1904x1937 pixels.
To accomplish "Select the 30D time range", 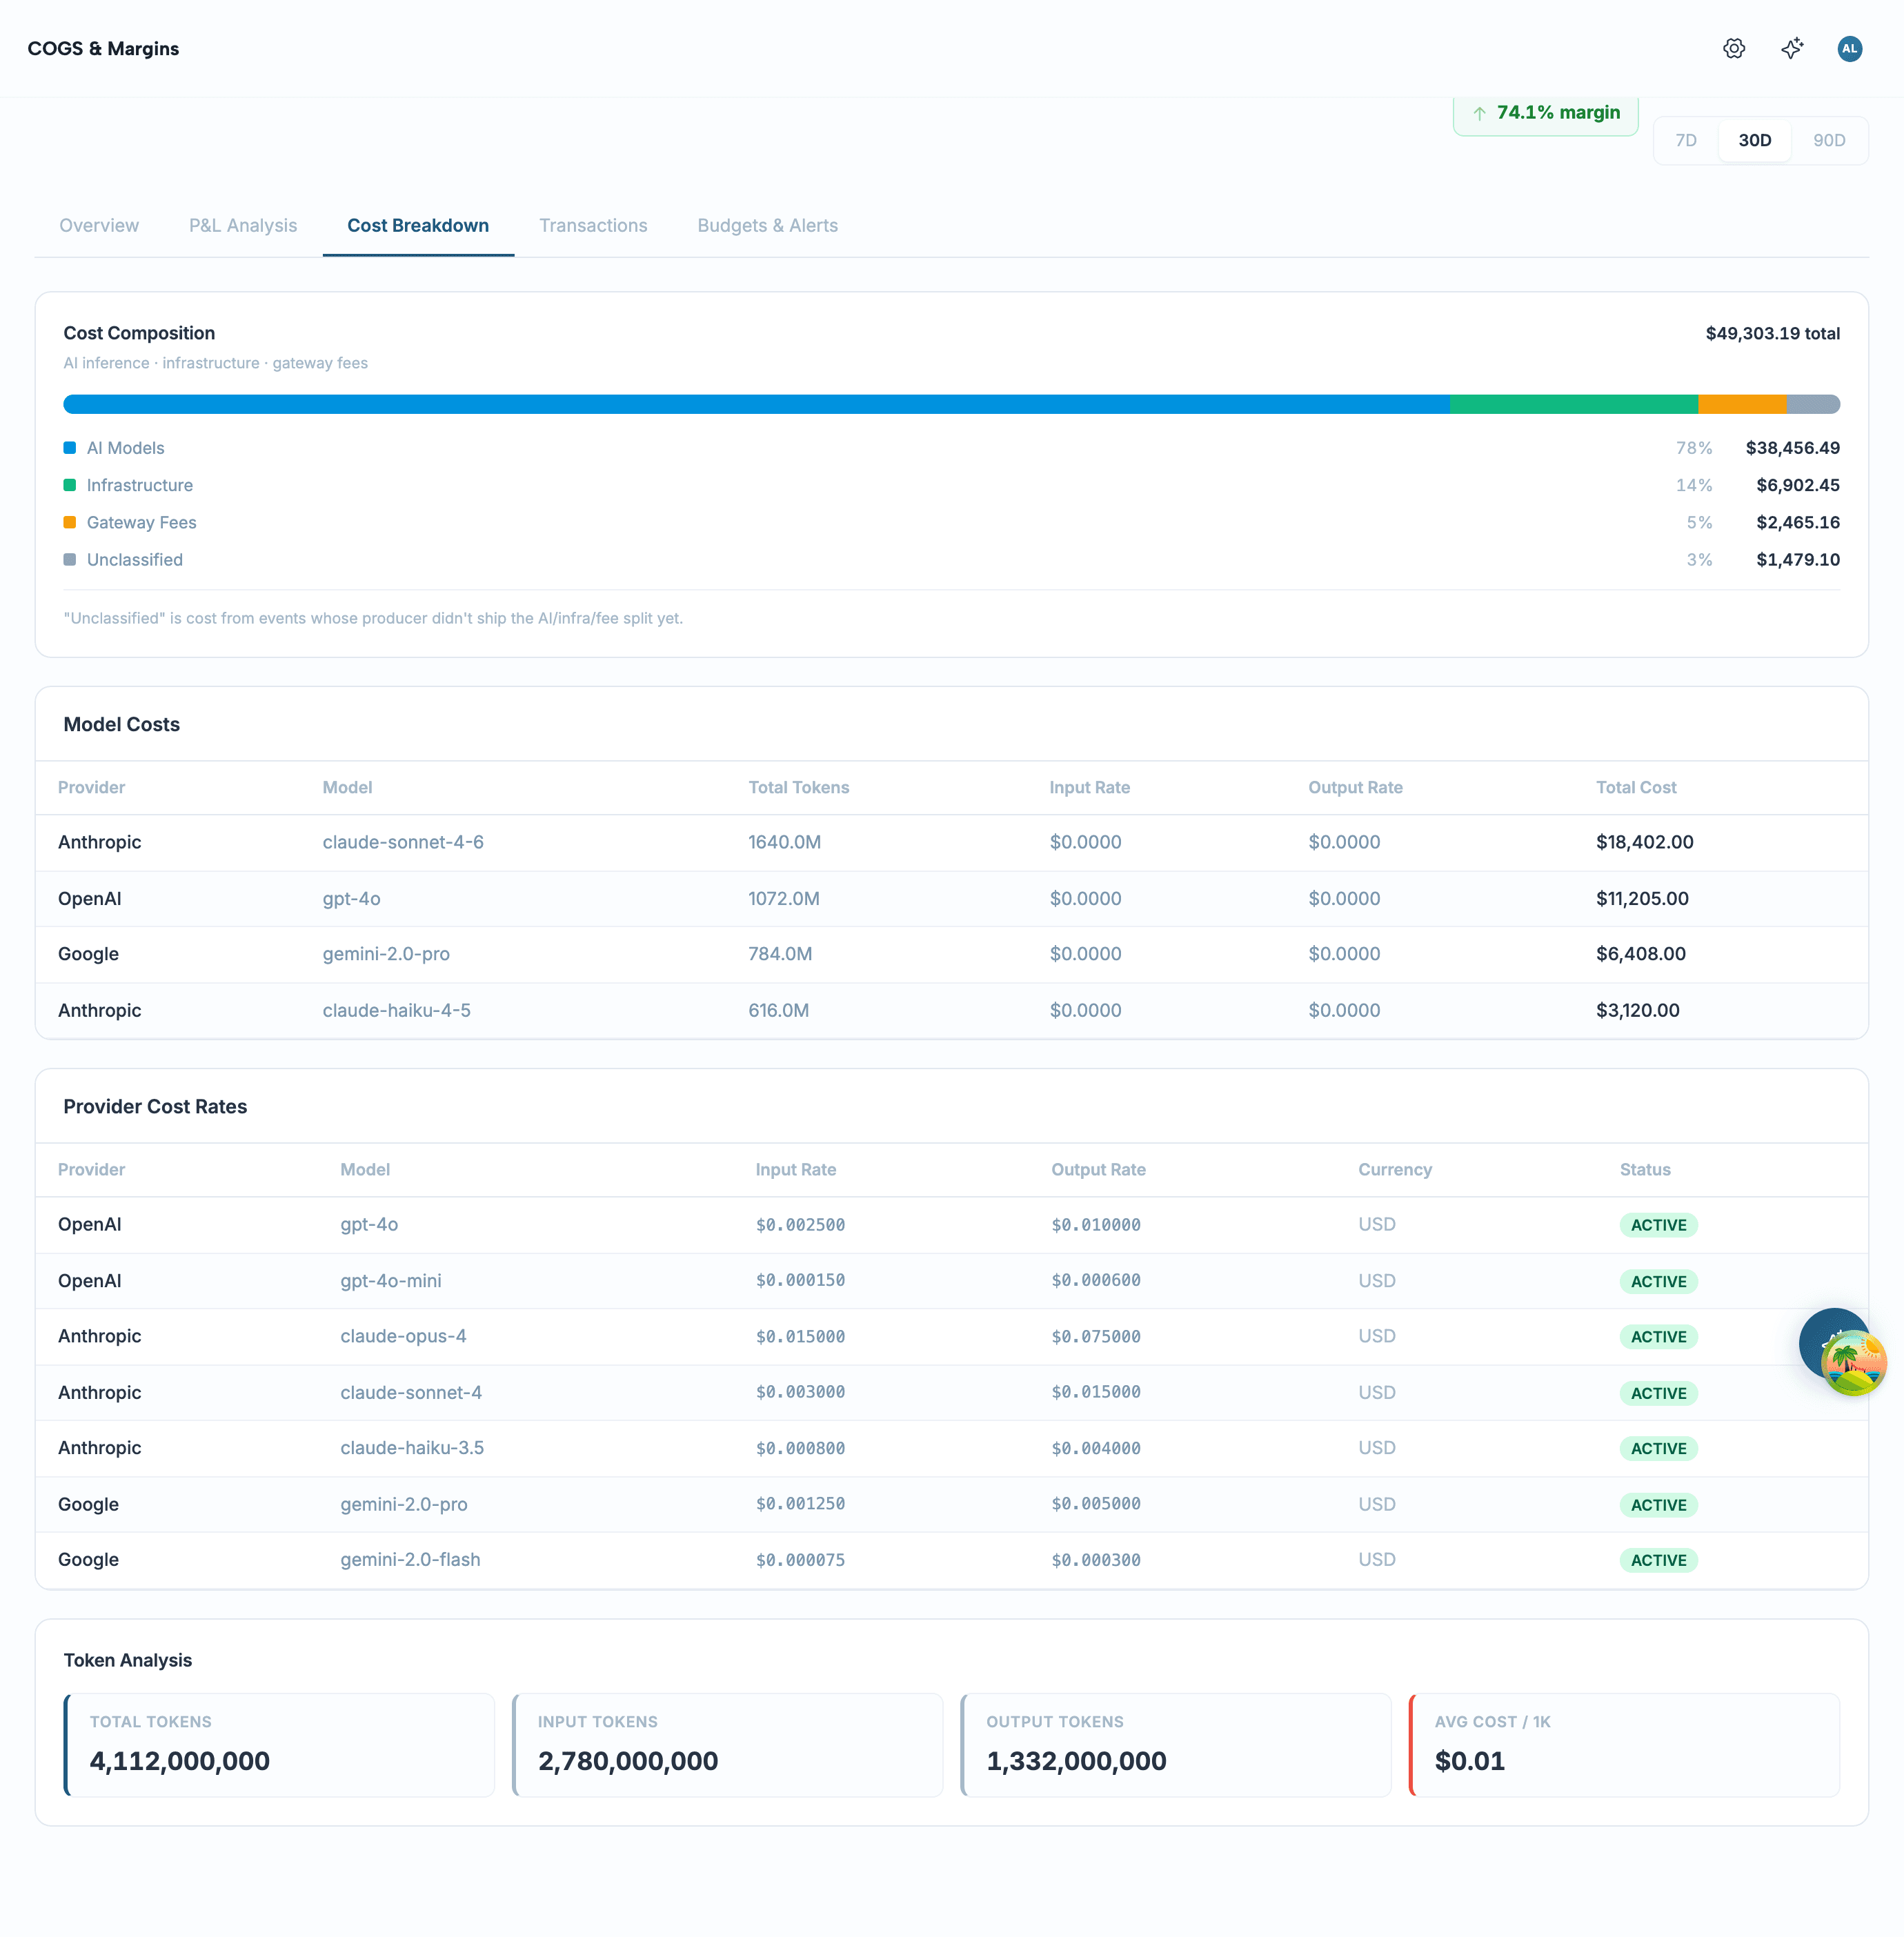I will click(1754, 140).
